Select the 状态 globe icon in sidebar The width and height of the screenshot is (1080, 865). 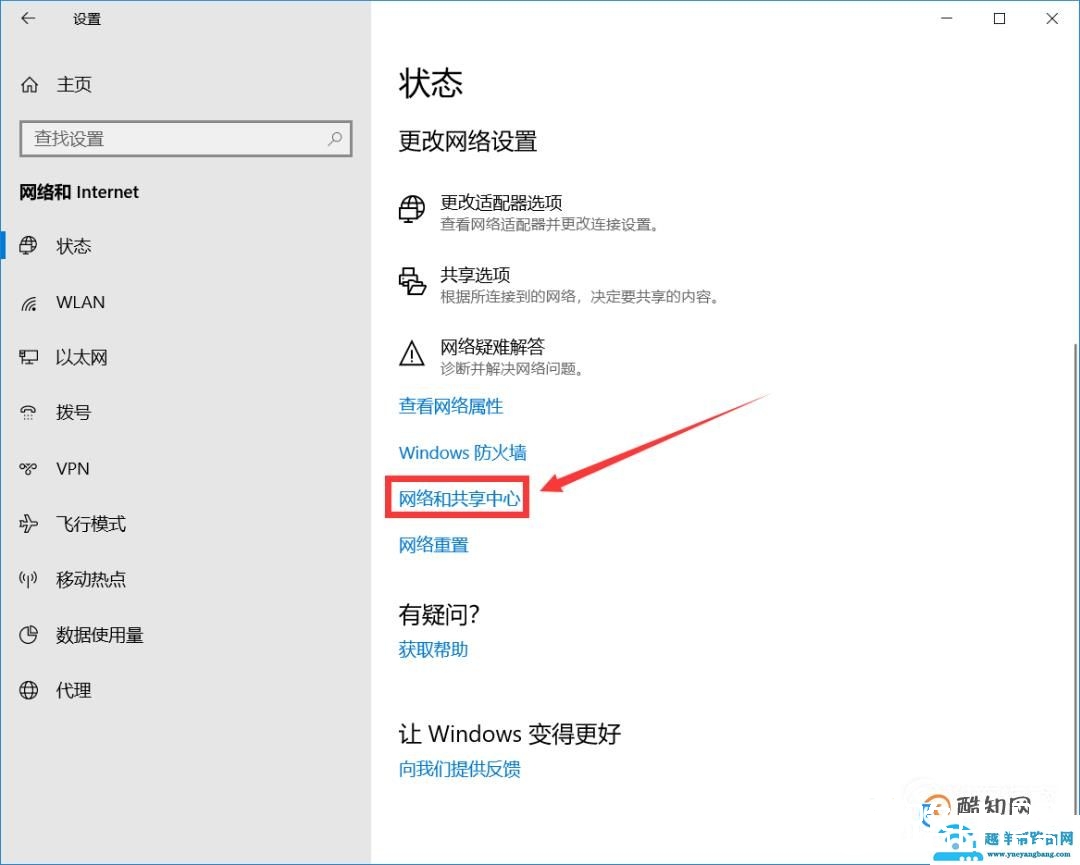point(28,246)
